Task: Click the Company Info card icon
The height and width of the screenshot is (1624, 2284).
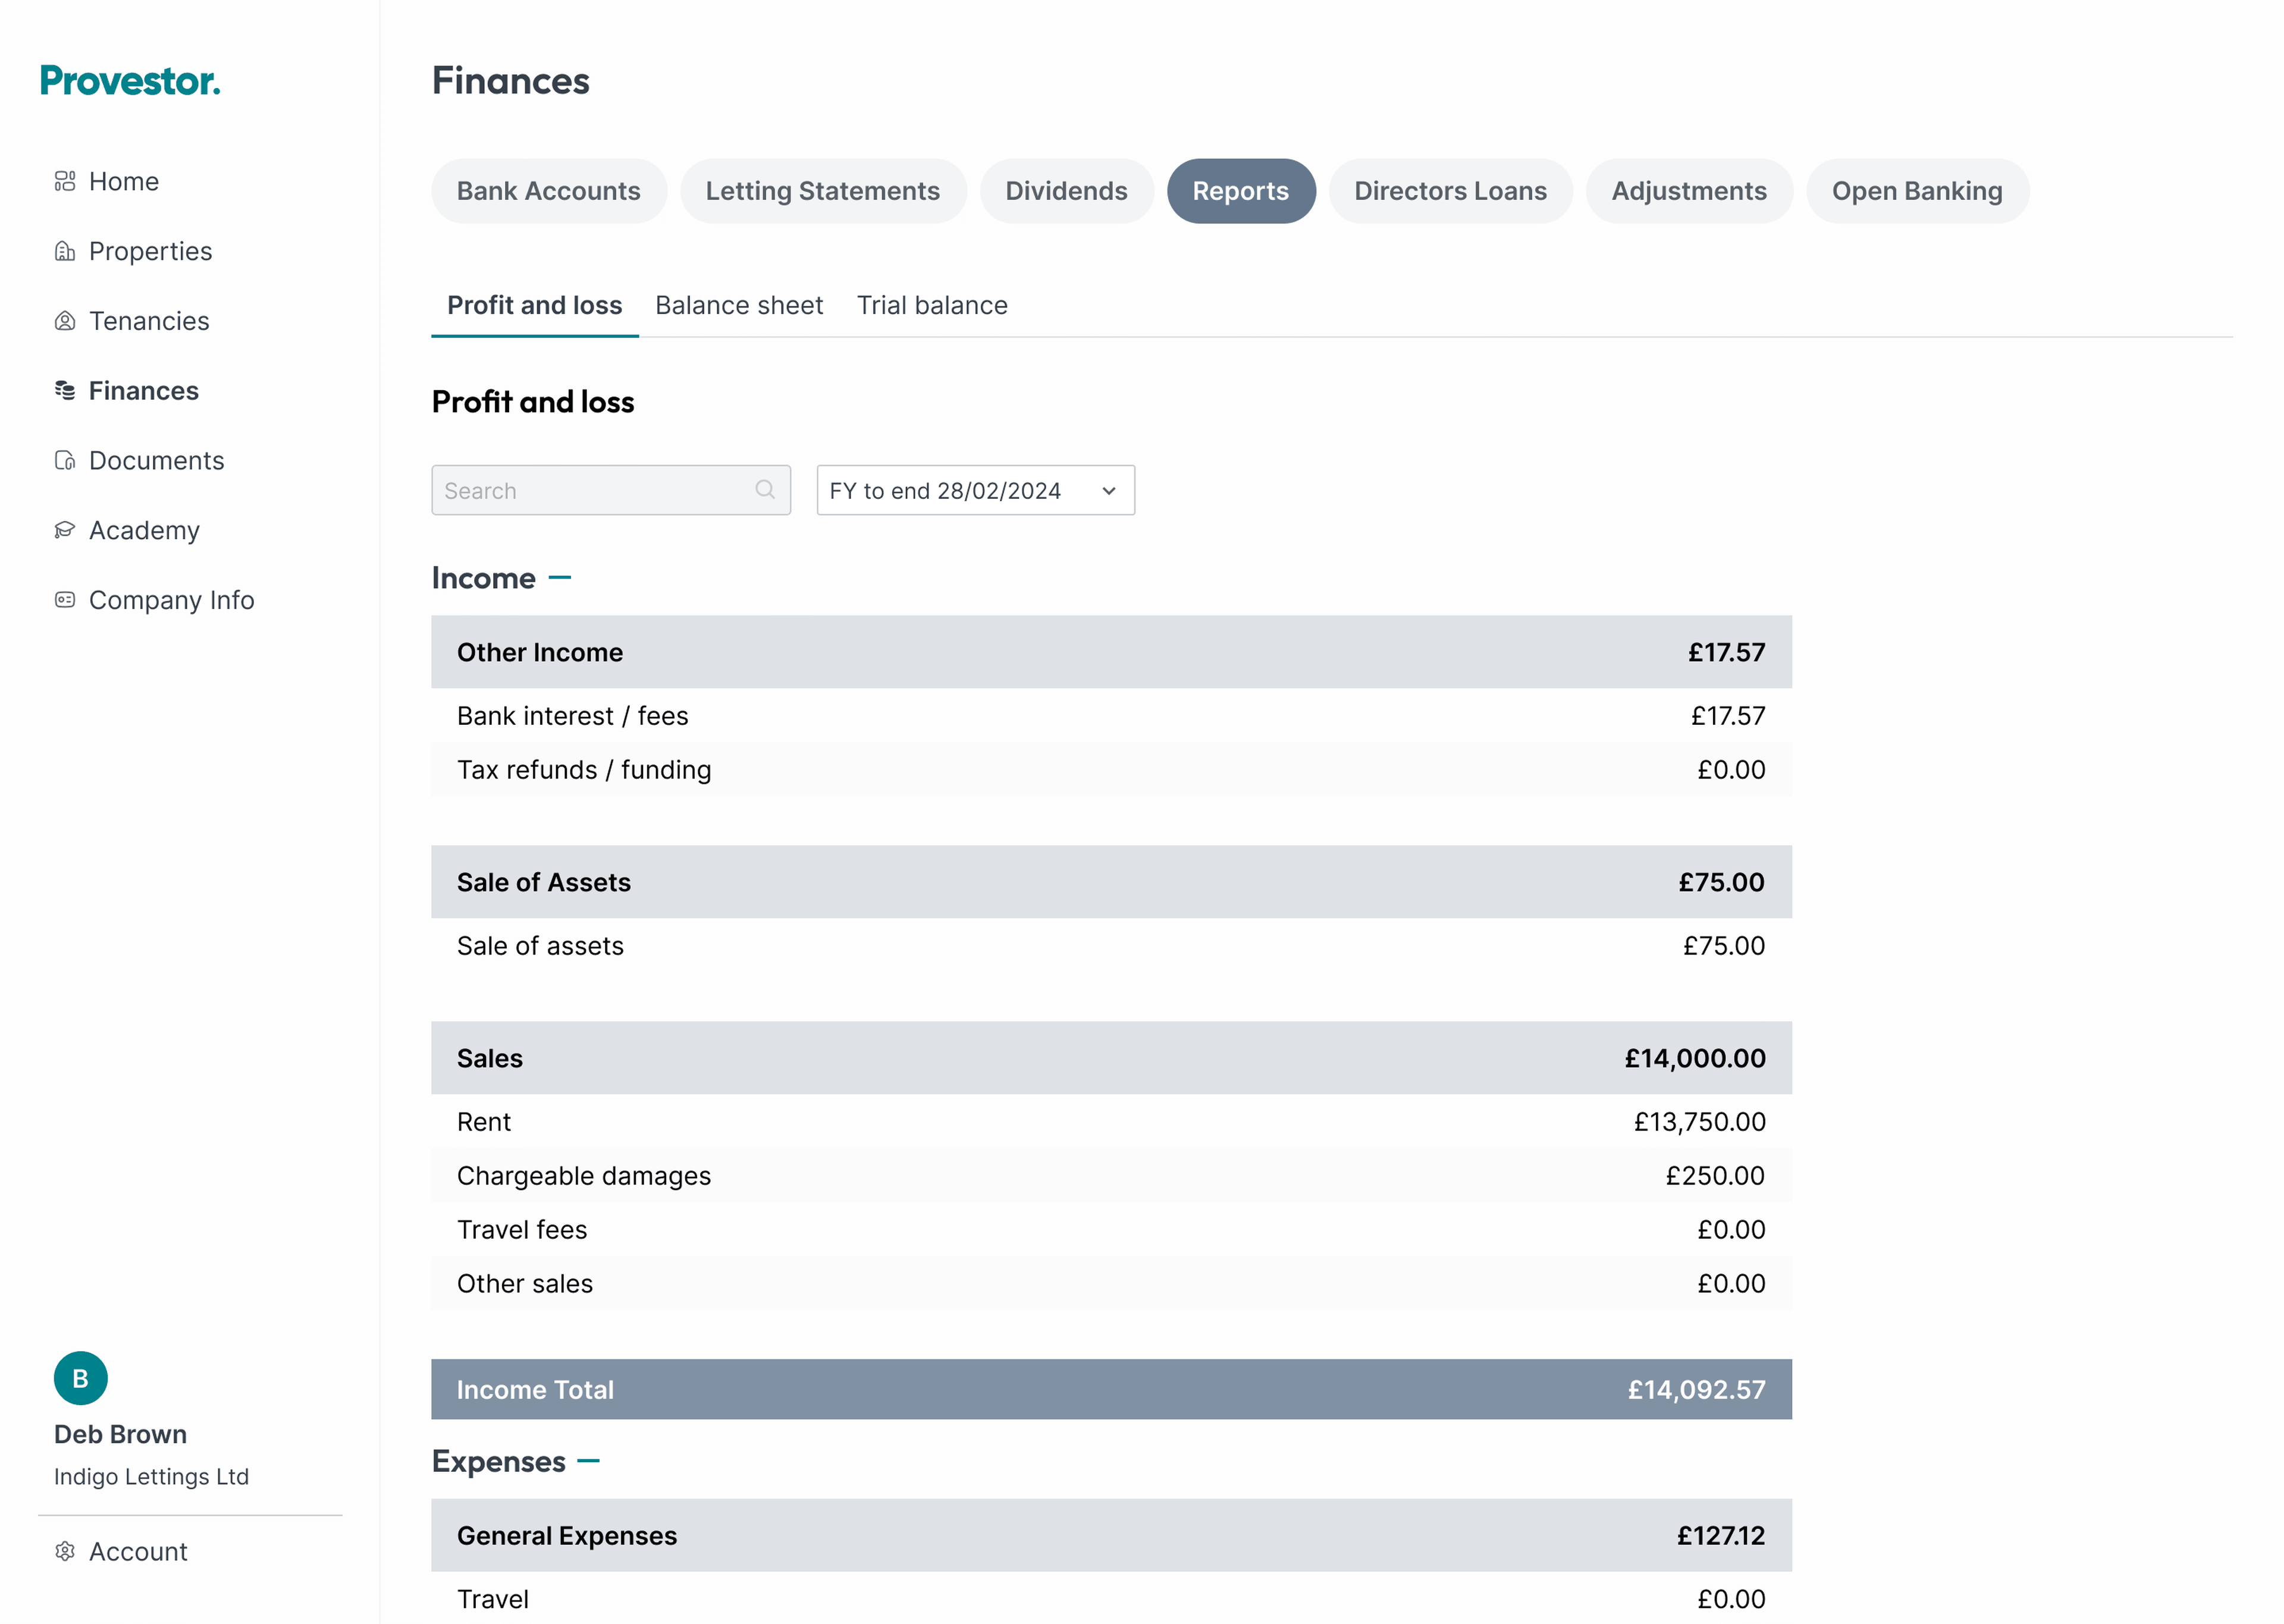Action: [65, 600]
